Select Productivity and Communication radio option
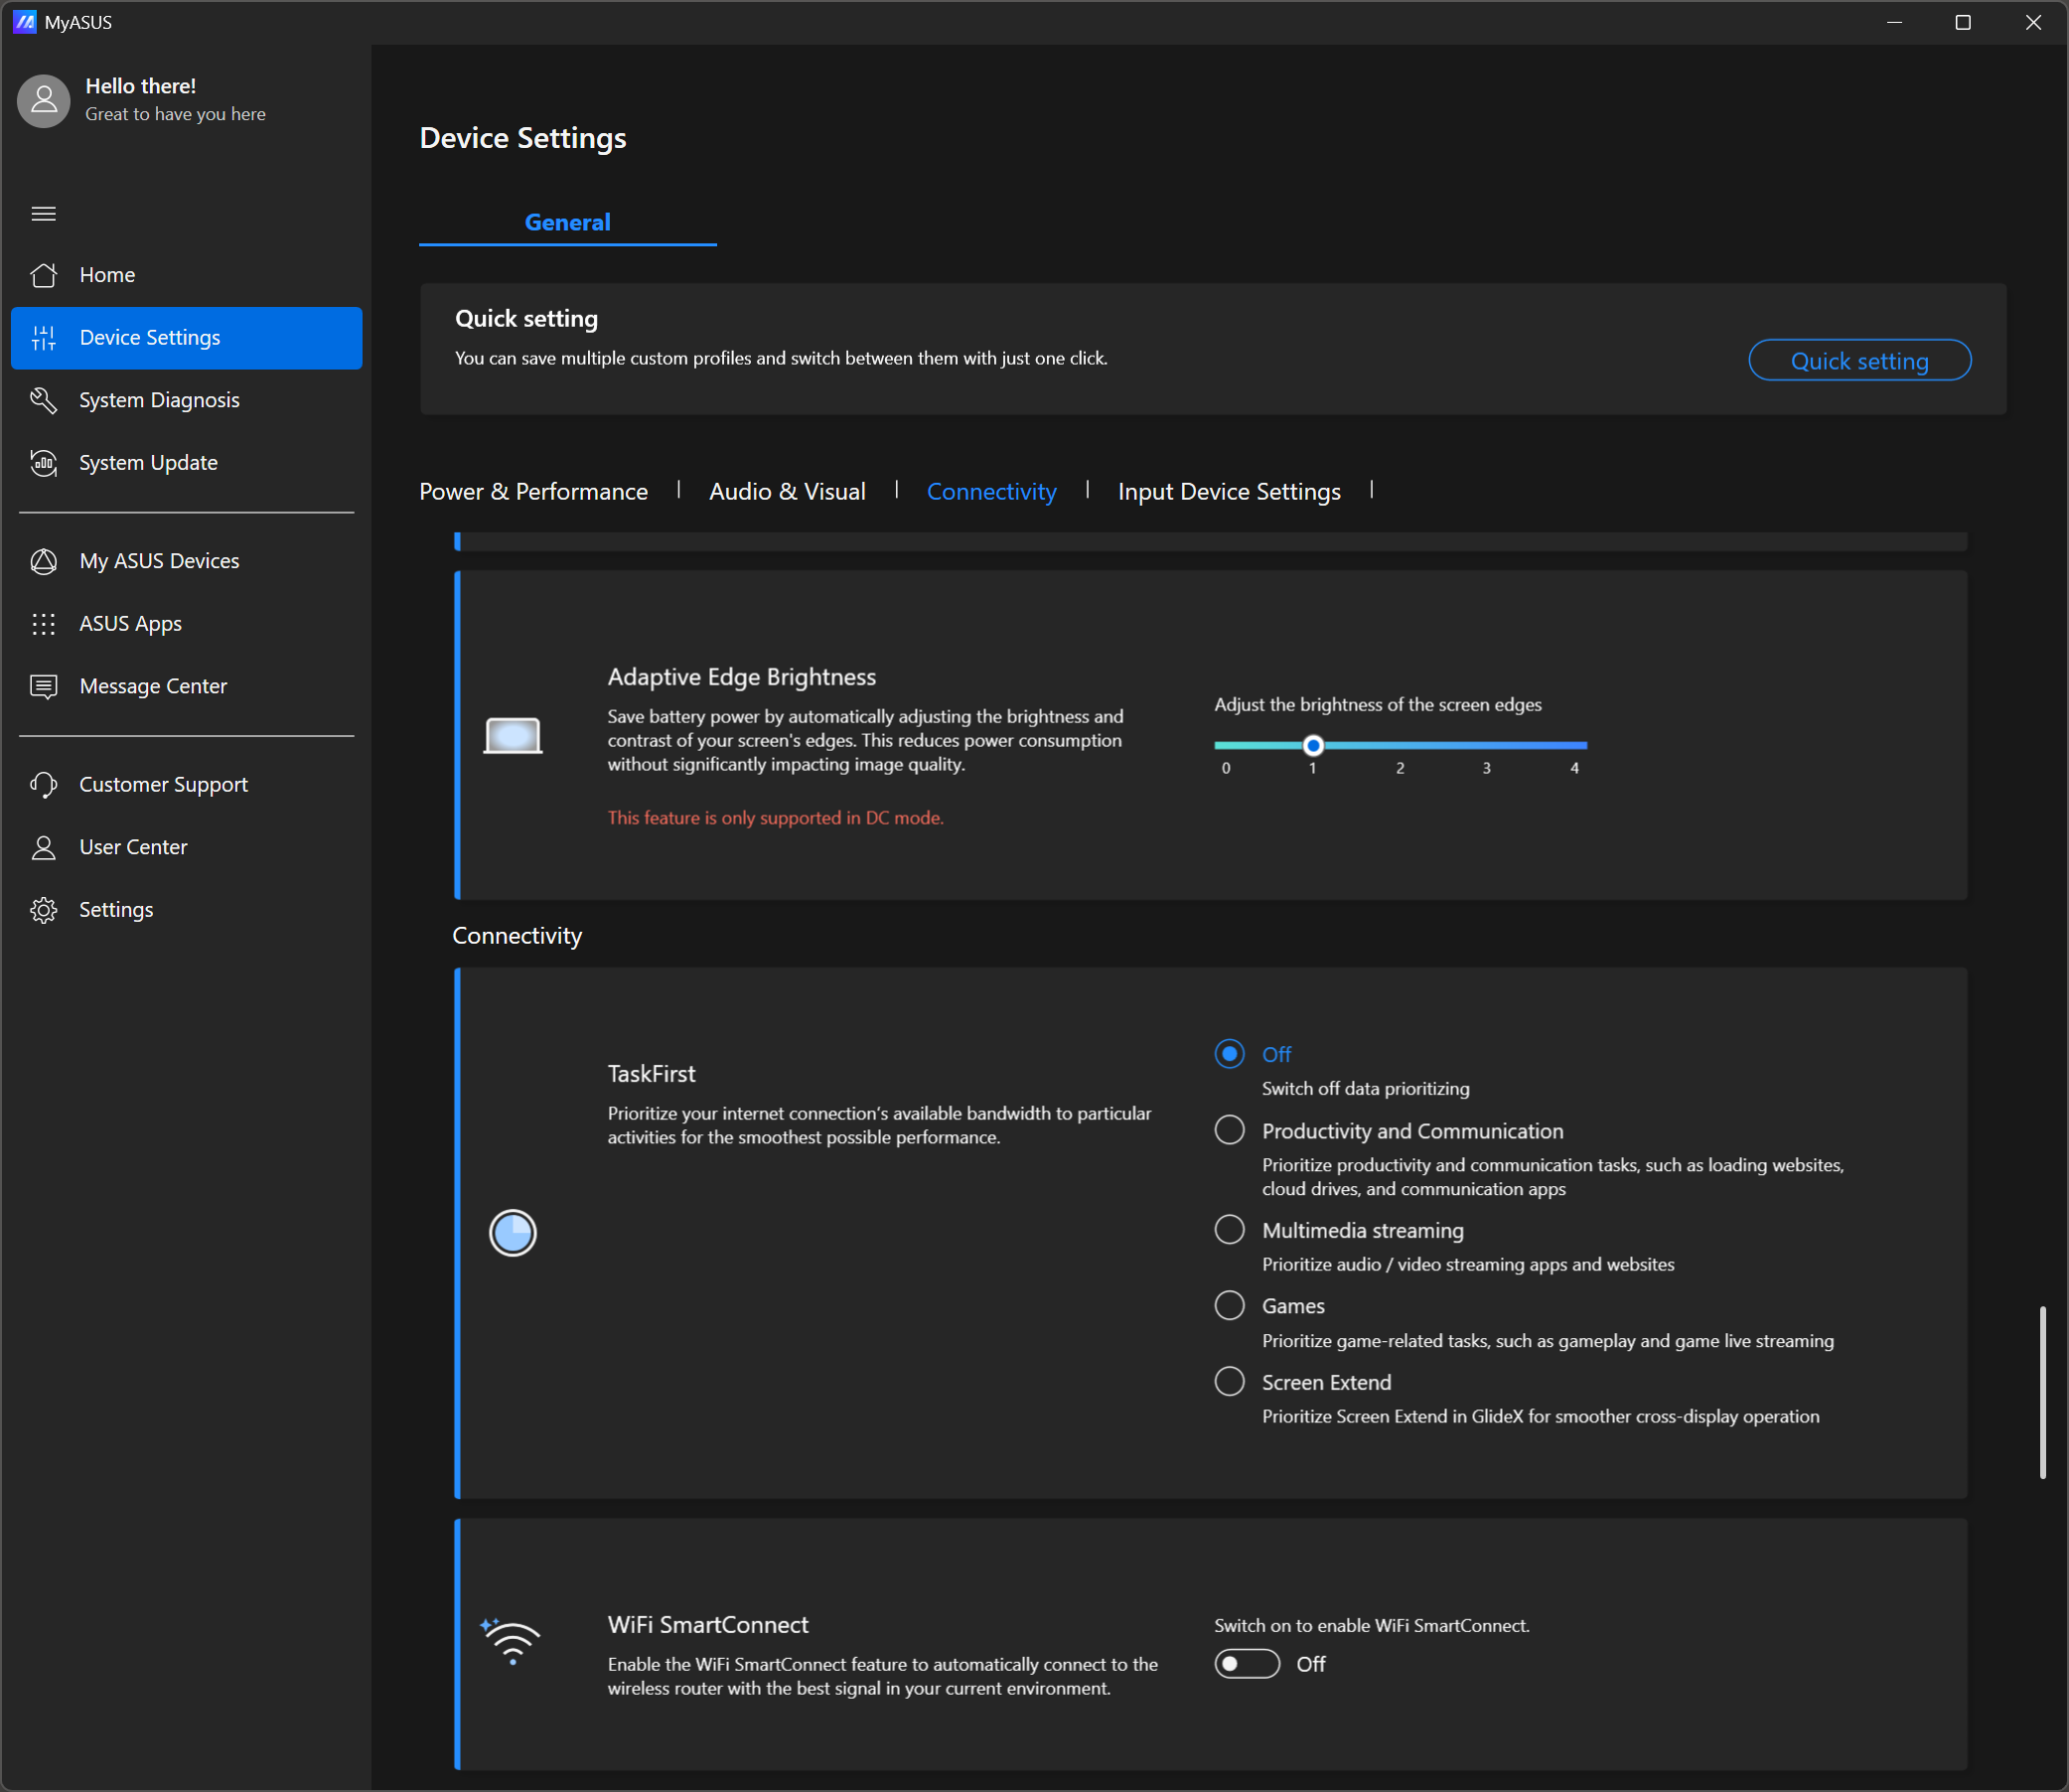 (1229, 1130)
